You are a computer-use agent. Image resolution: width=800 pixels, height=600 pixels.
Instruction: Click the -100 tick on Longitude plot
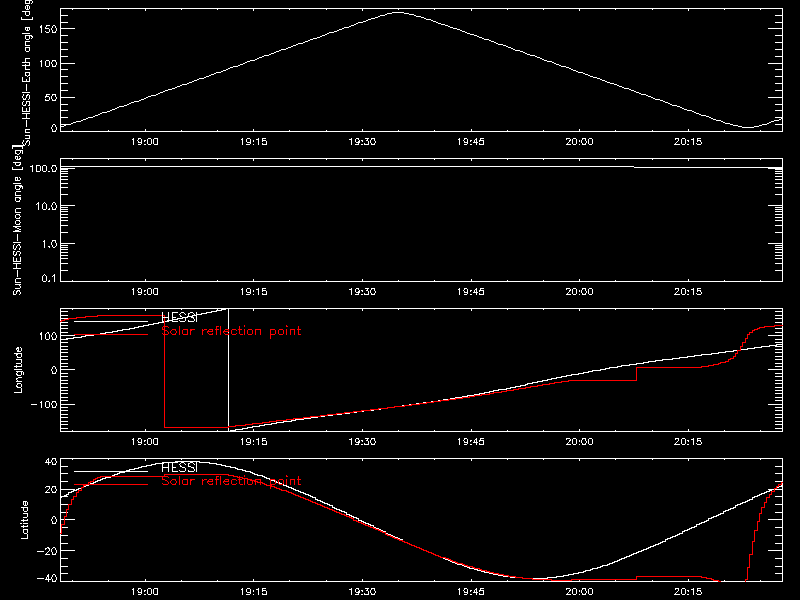click(x=44, y=405)
